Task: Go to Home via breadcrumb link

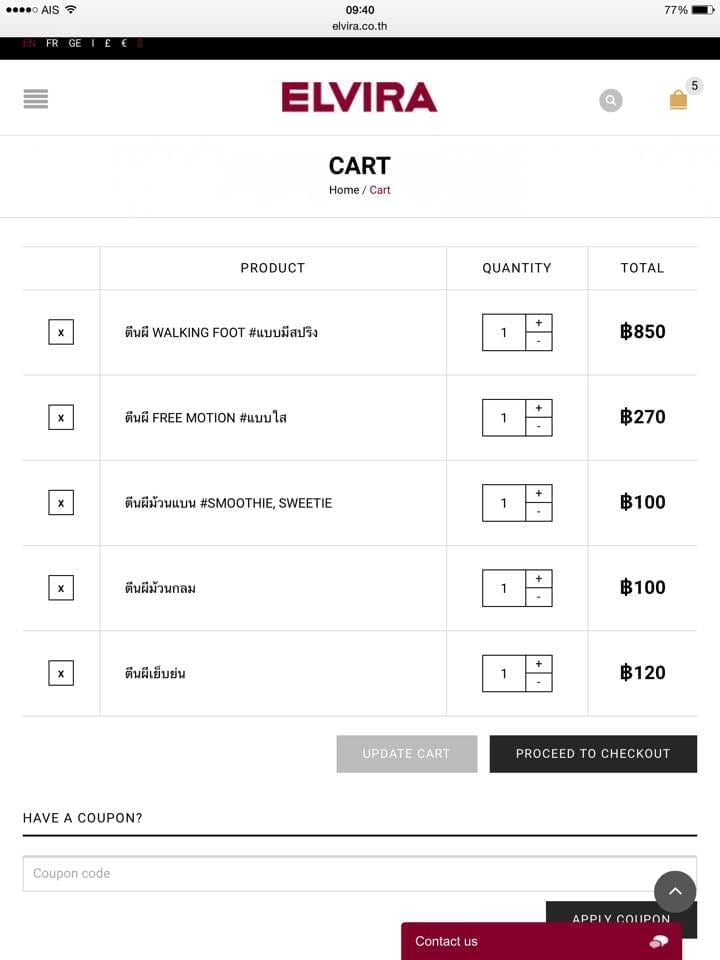Action: pos(343,190)
